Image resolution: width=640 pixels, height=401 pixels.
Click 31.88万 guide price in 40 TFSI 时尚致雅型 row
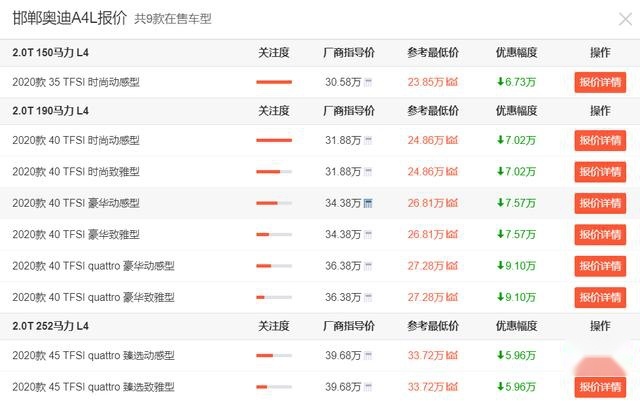point(343,172)
